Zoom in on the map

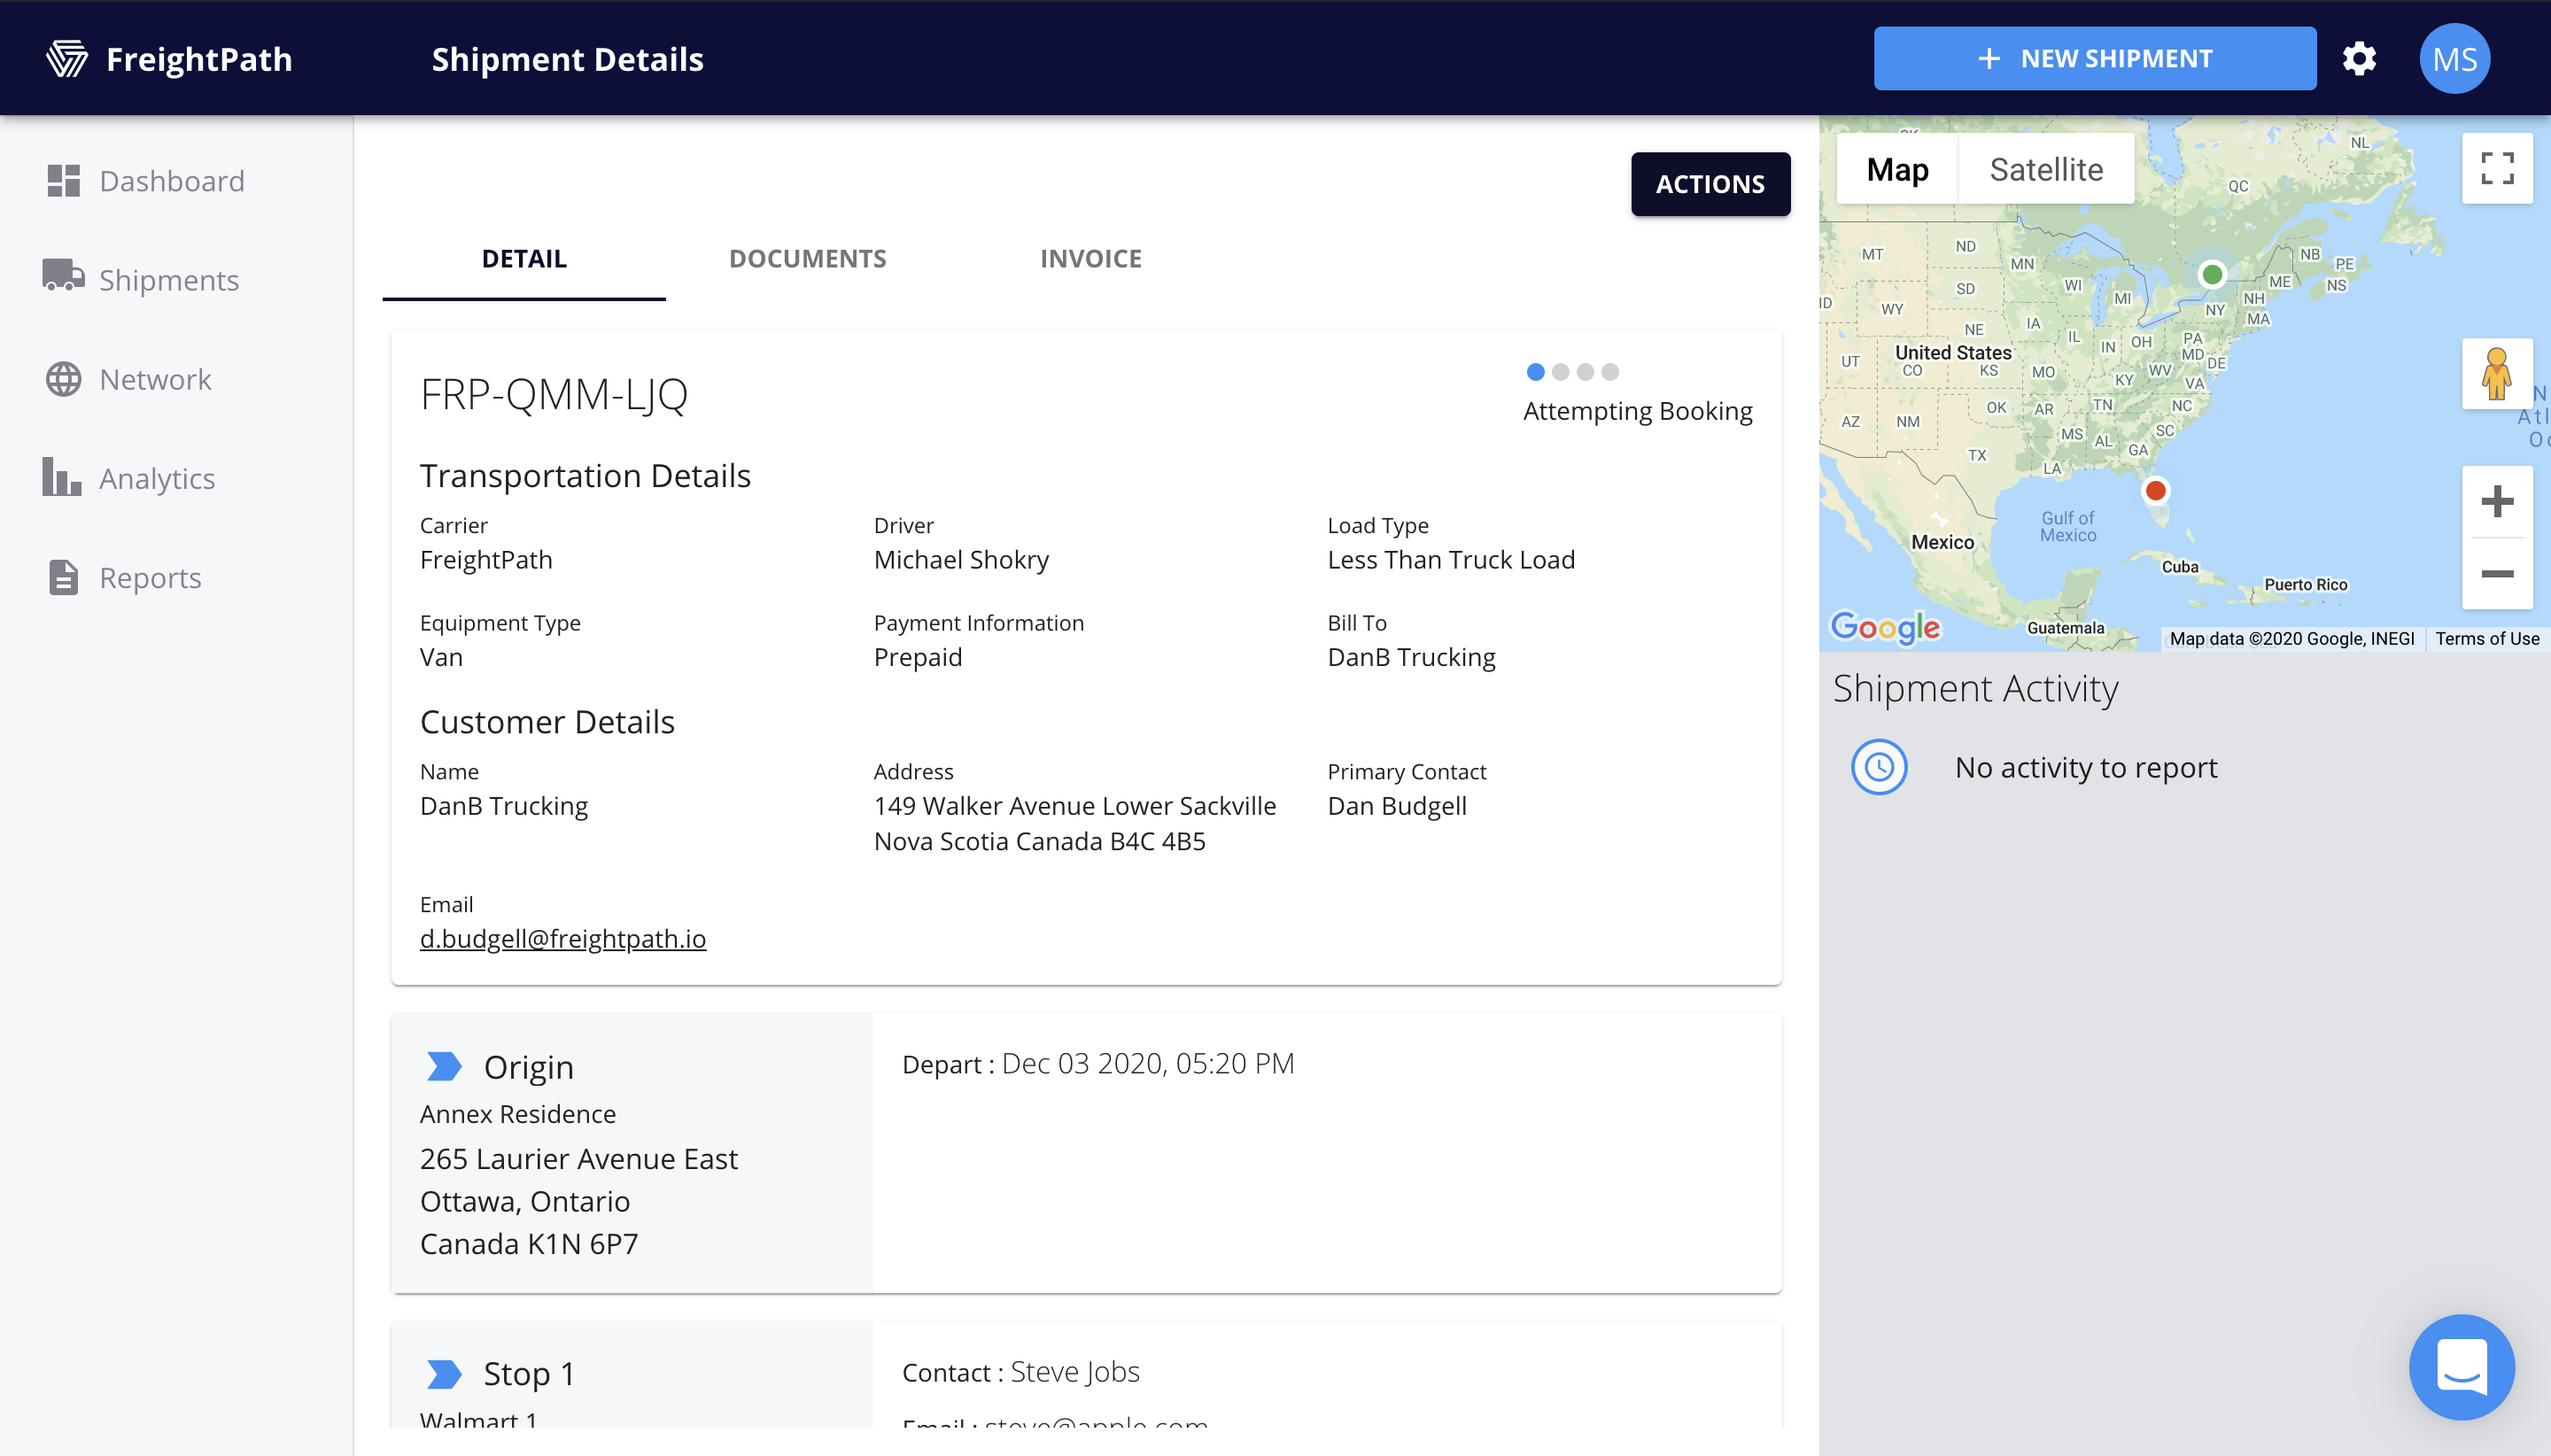(2496, 501)
